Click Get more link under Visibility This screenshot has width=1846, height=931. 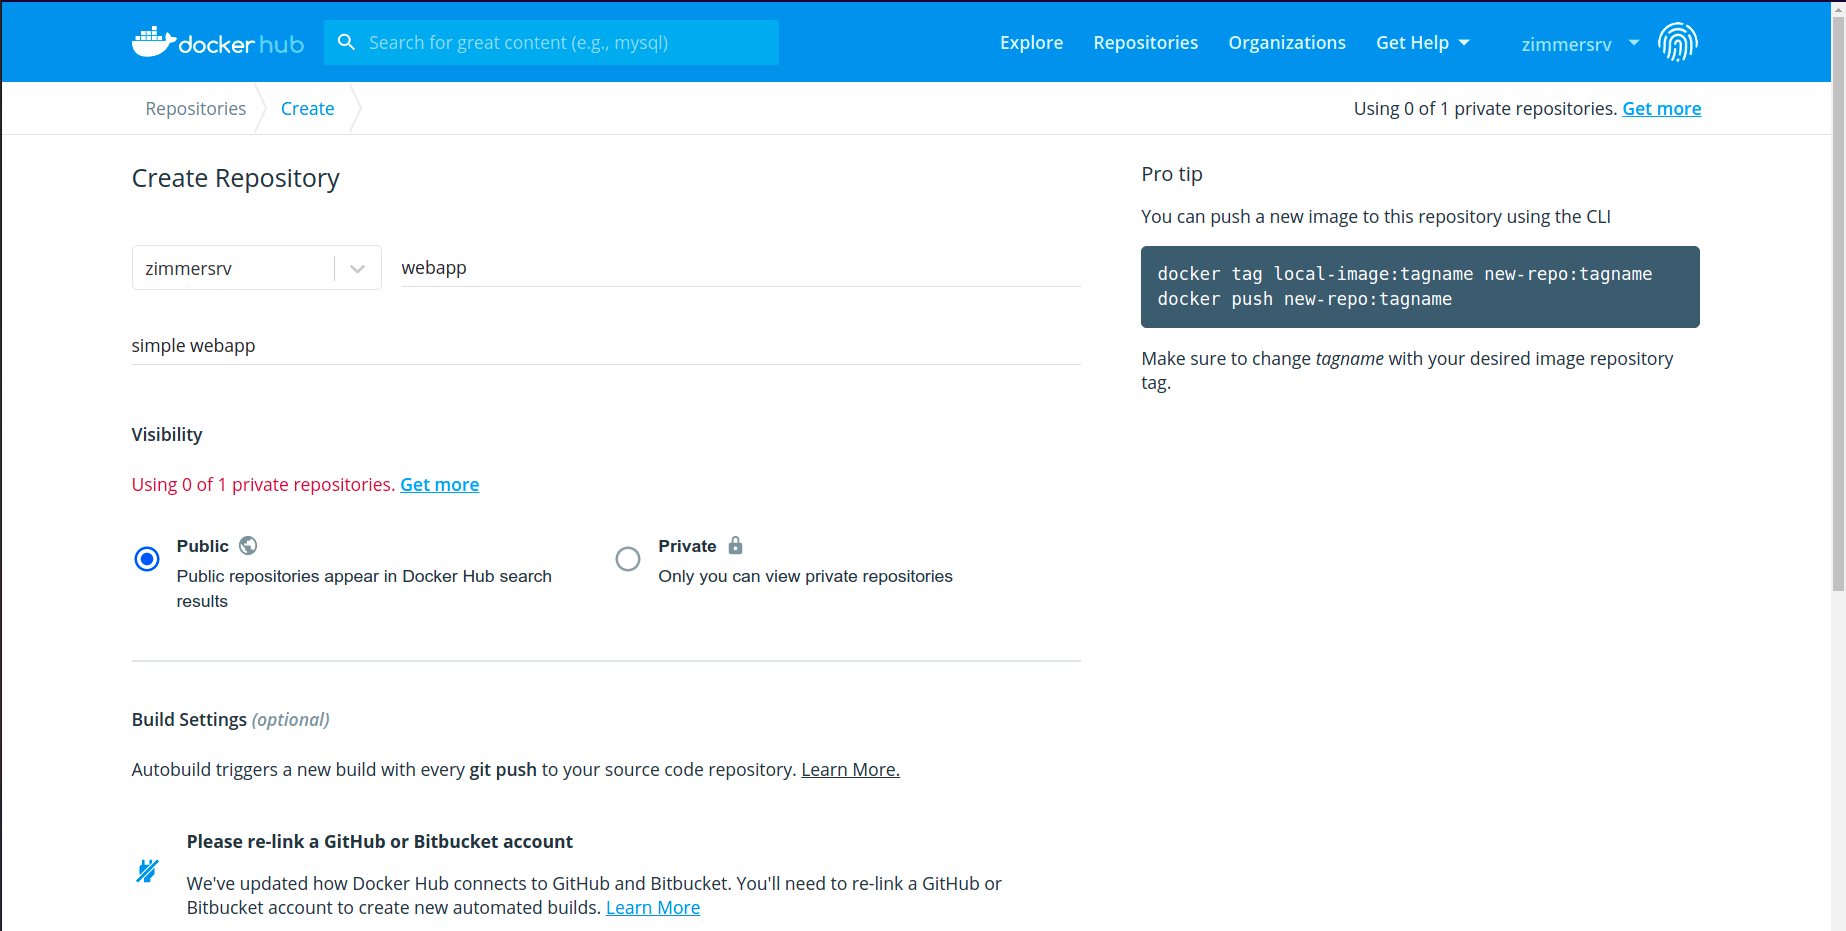(x=440, y=484)
